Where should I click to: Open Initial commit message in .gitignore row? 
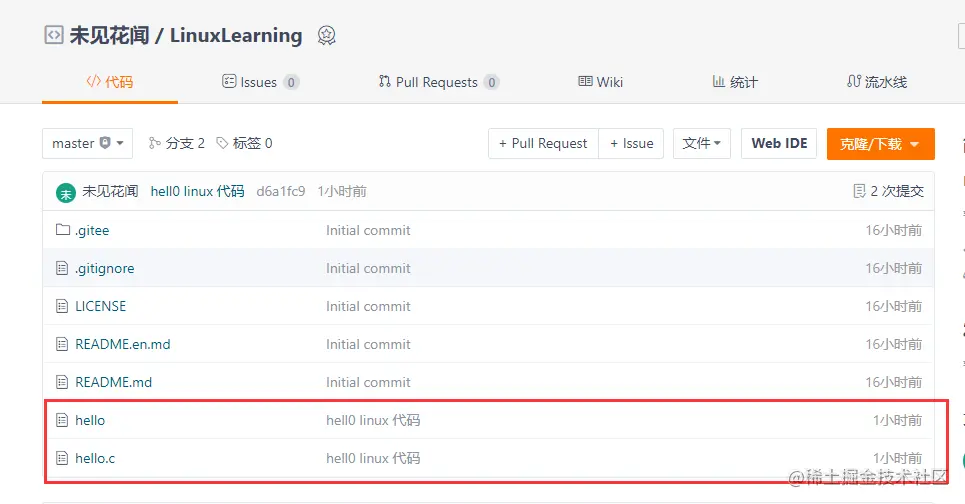[x=368, y=268]
